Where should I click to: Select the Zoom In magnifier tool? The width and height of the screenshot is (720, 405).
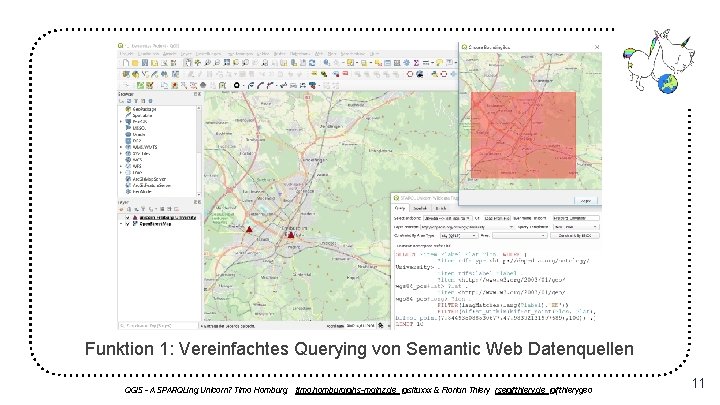tap(207, 62)
